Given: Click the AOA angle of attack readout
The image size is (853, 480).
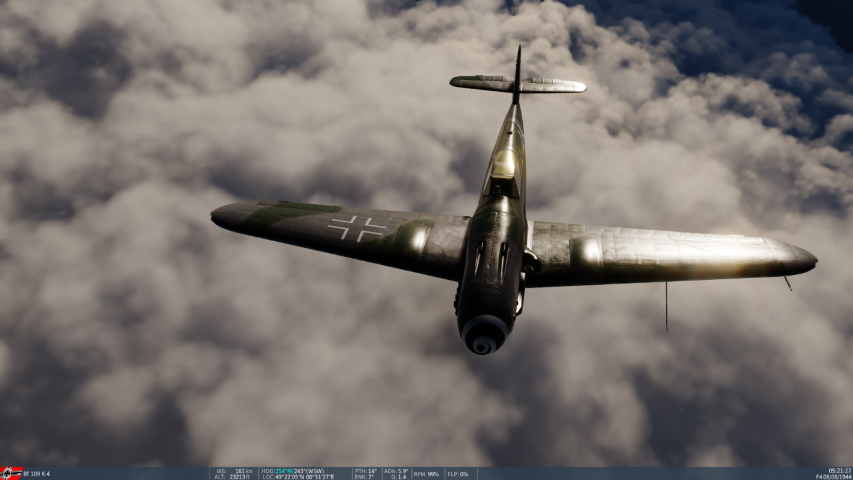Looking at the screenshot, I should click(396, 470).
